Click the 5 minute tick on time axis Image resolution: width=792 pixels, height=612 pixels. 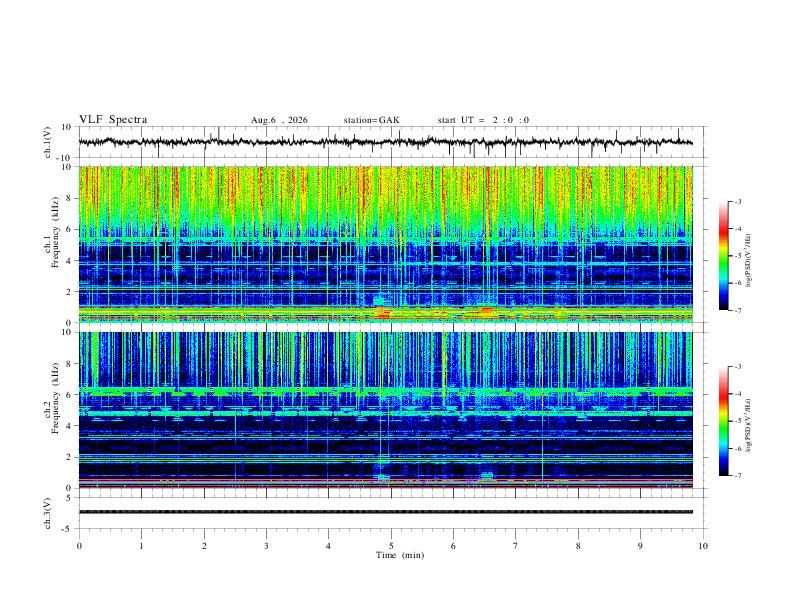click(x=391, y=546)
